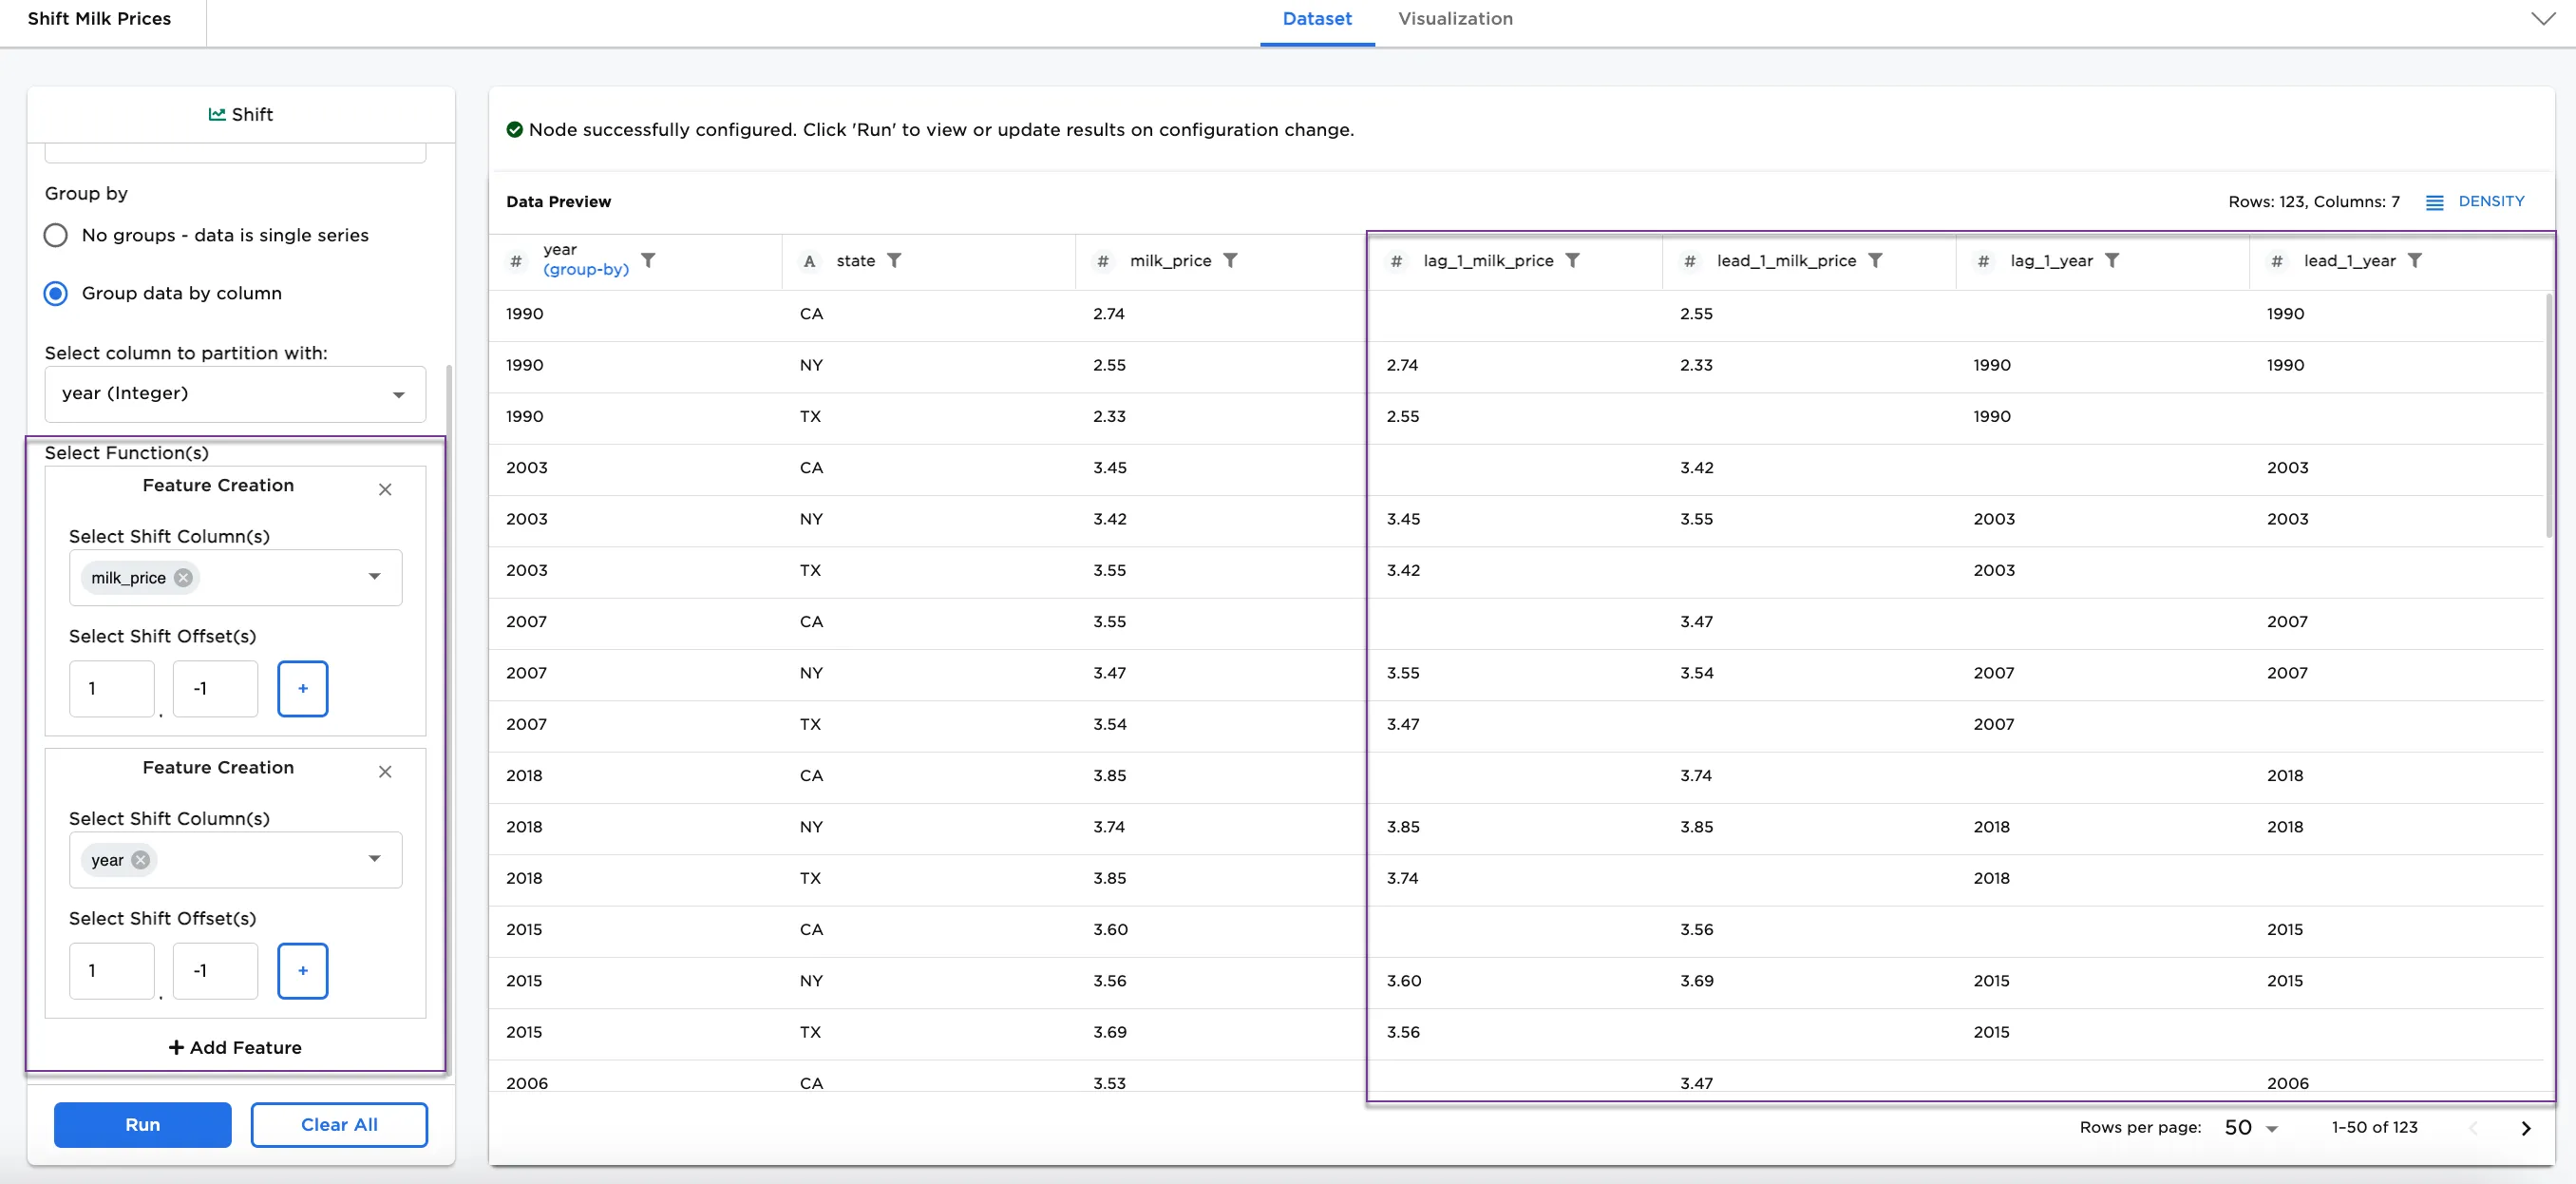The height and width of the screenshot is (1184, 2576).
Task: Open filter for lead_1_milk_price column
Action: pyautogui.click(x=1875, y=261)
